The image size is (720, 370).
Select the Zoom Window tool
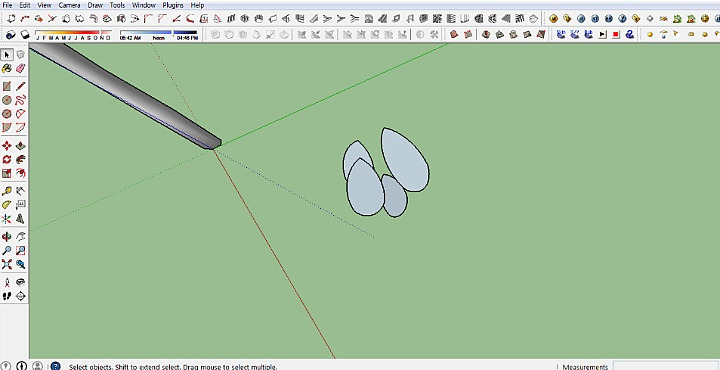[x=20, y=251]
